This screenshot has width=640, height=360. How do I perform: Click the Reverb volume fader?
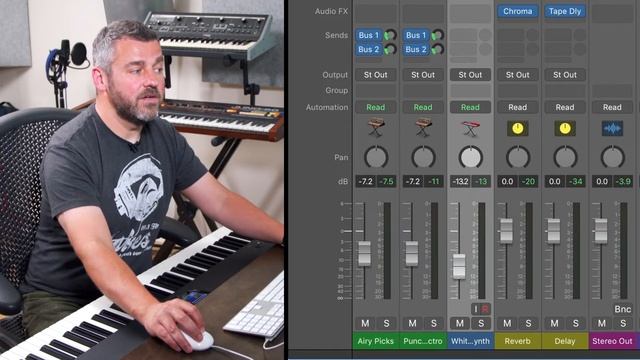(x=506, y=231)
